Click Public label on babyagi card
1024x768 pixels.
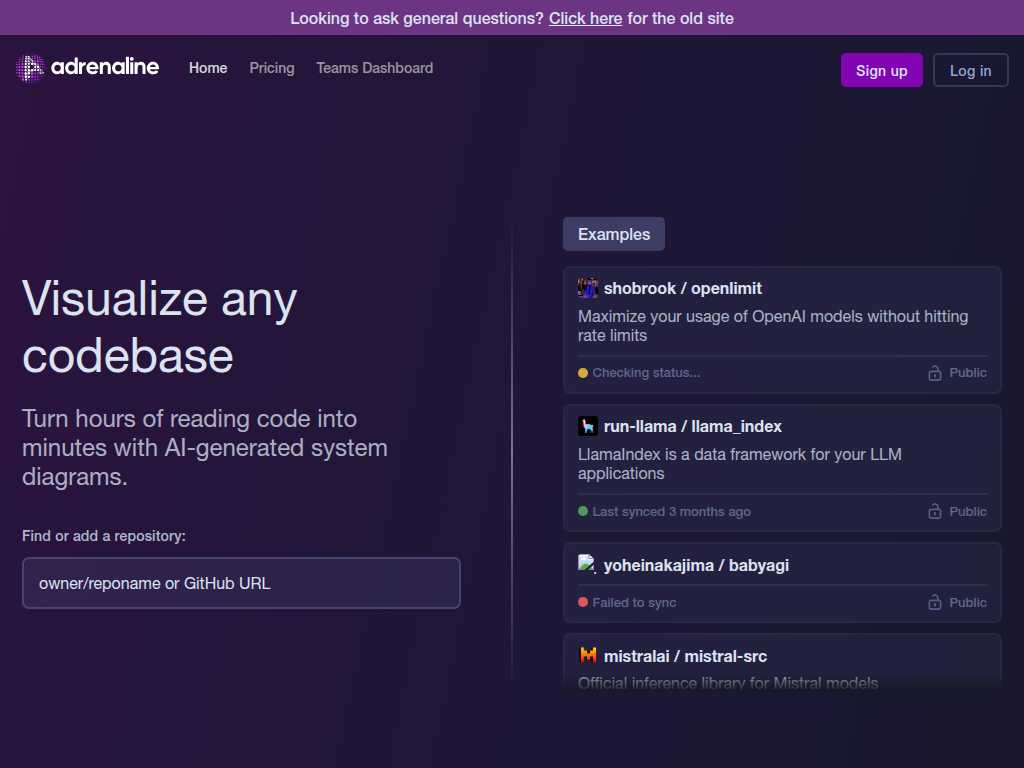click(x=968, y=602)
